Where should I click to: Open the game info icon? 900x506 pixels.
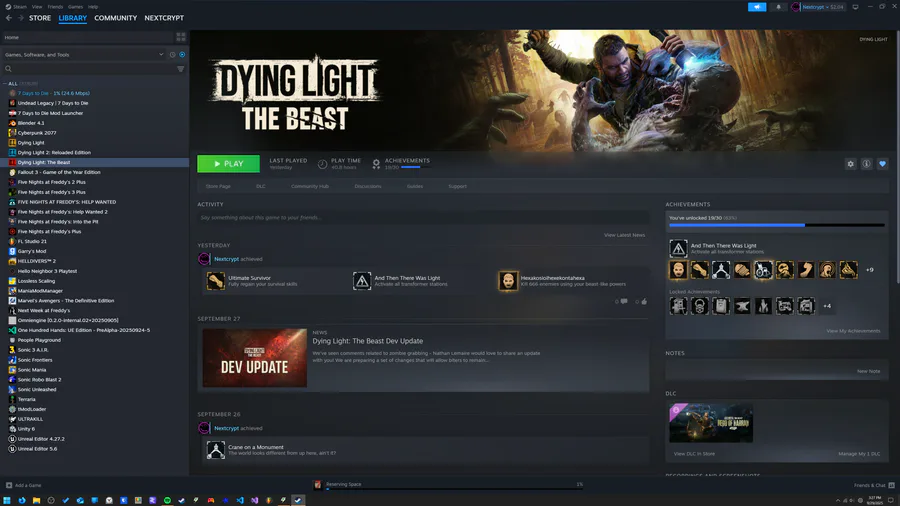(867, 164)
